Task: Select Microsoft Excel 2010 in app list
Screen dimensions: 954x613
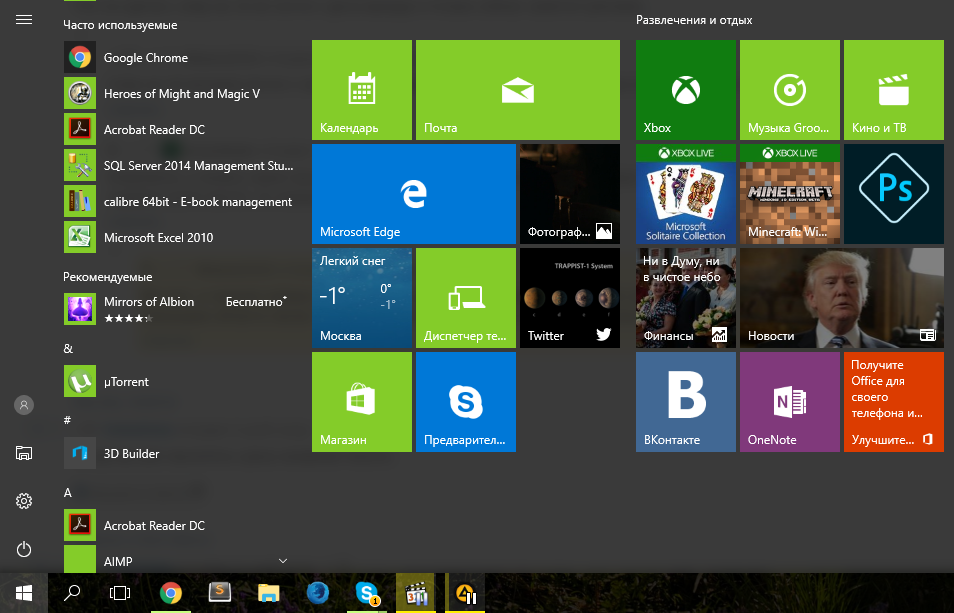Action: pyautogui.click(x=158, y=238)
